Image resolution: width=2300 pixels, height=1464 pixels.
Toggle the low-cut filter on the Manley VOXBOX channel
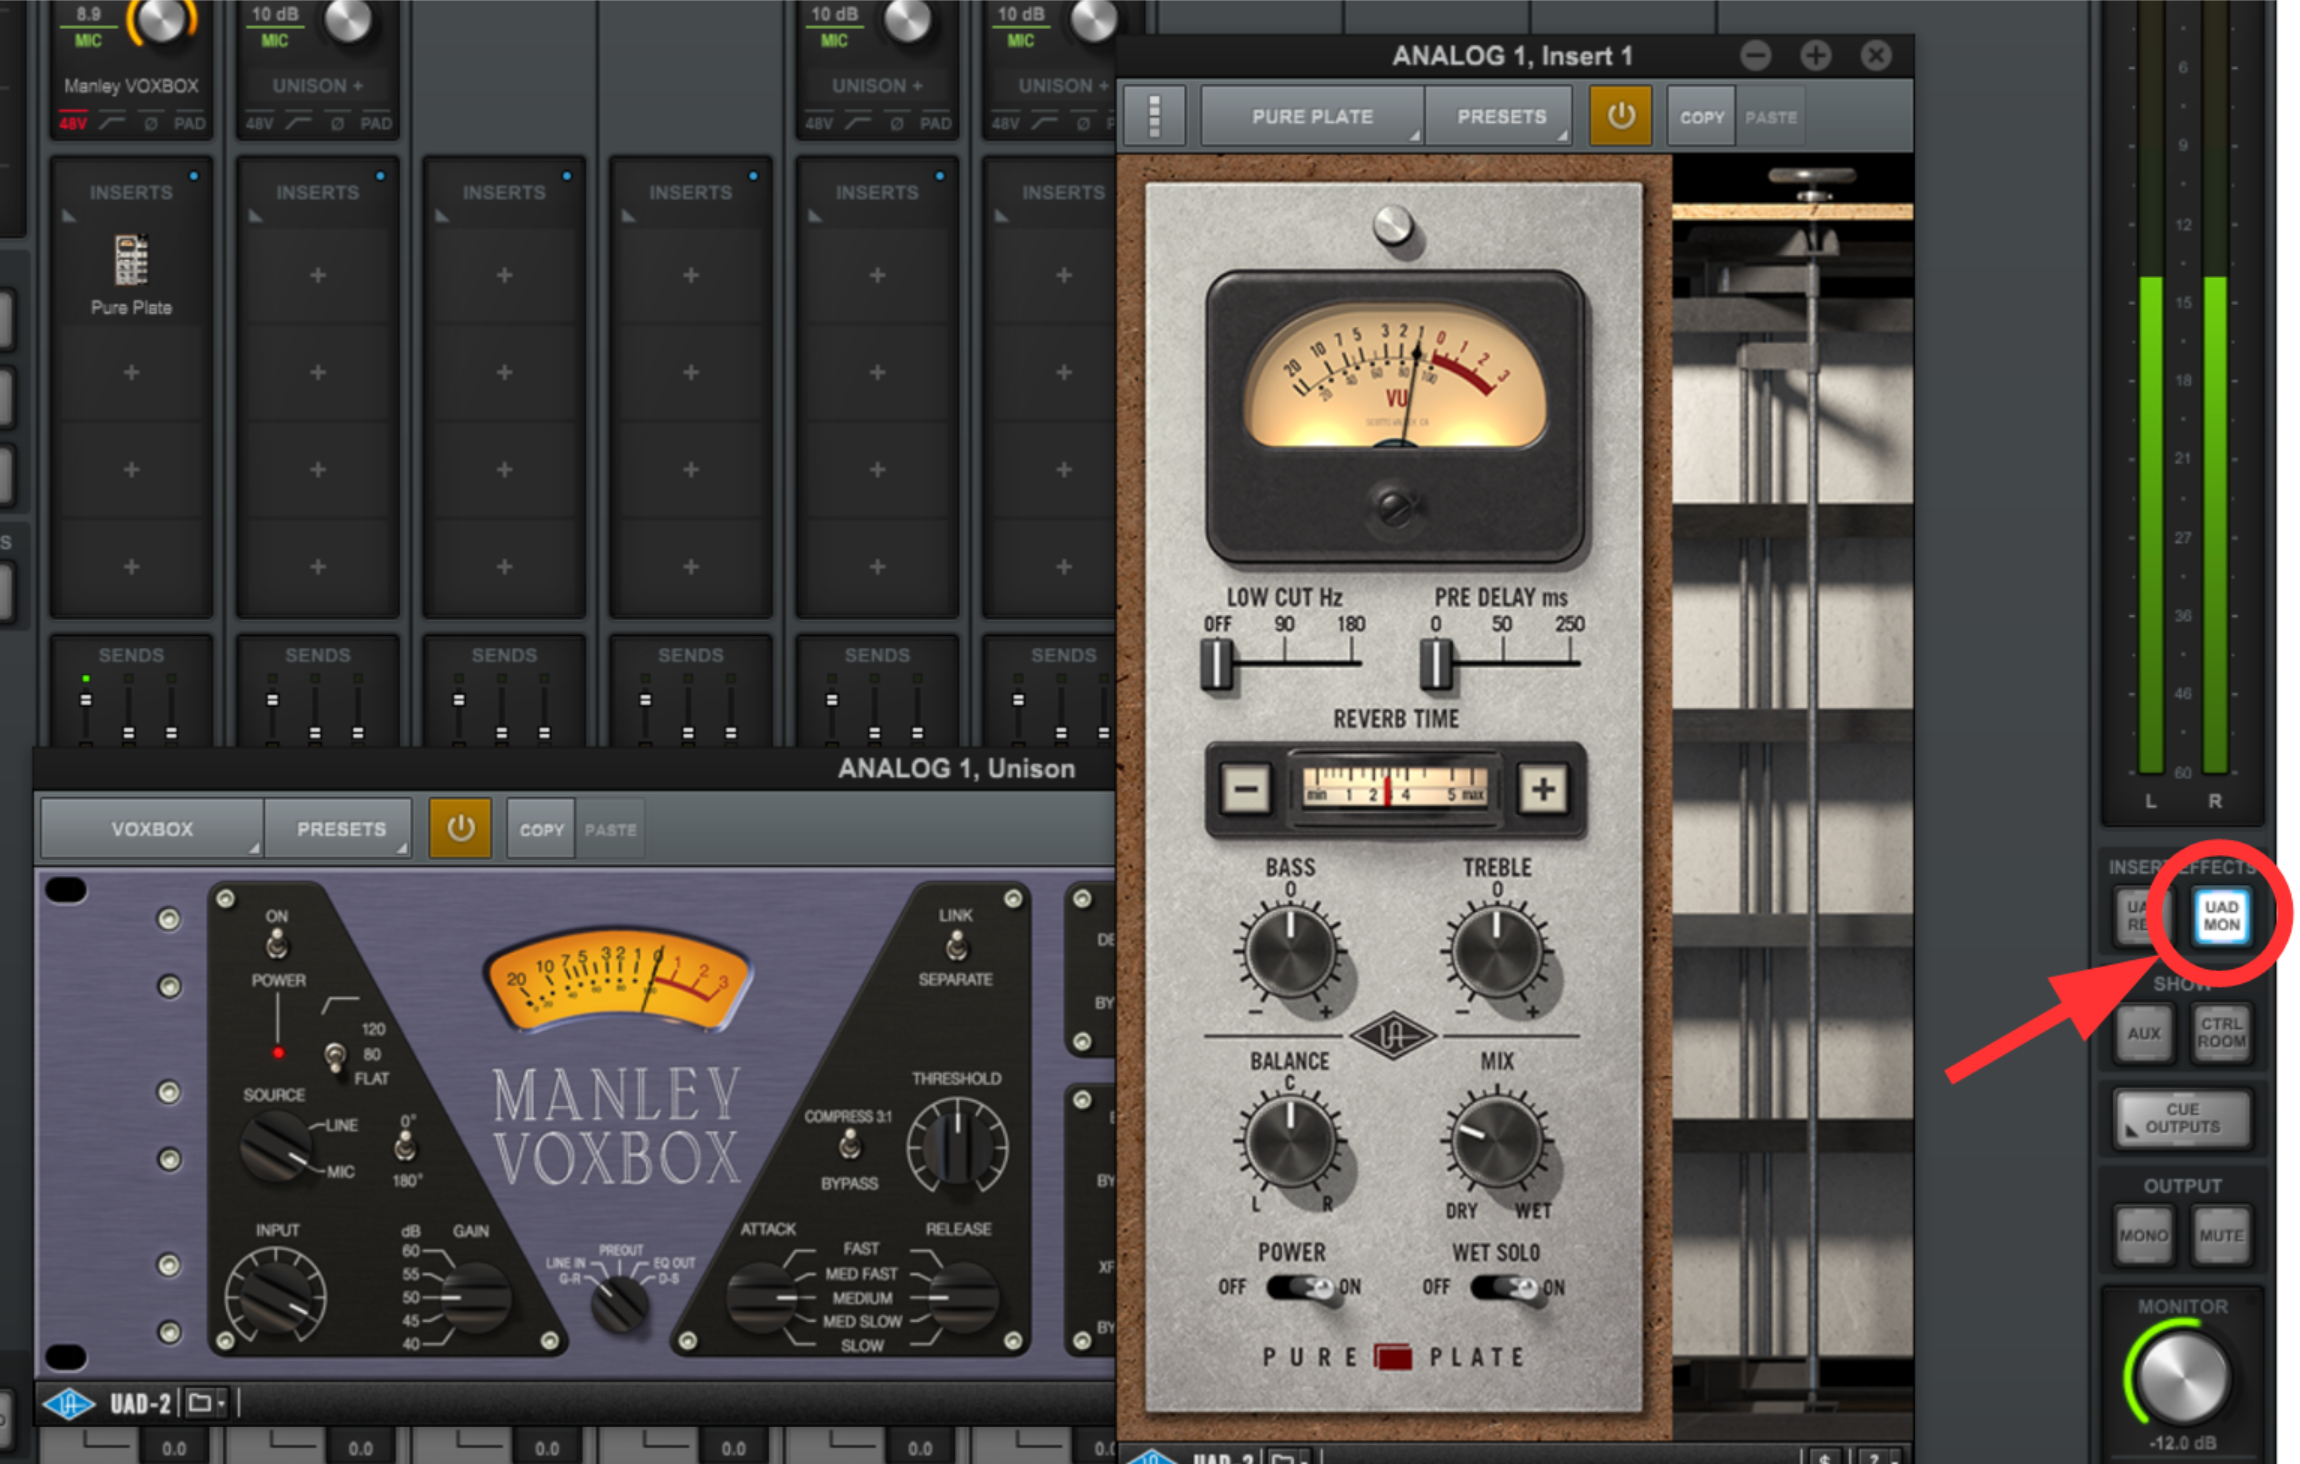pos(112,123)
